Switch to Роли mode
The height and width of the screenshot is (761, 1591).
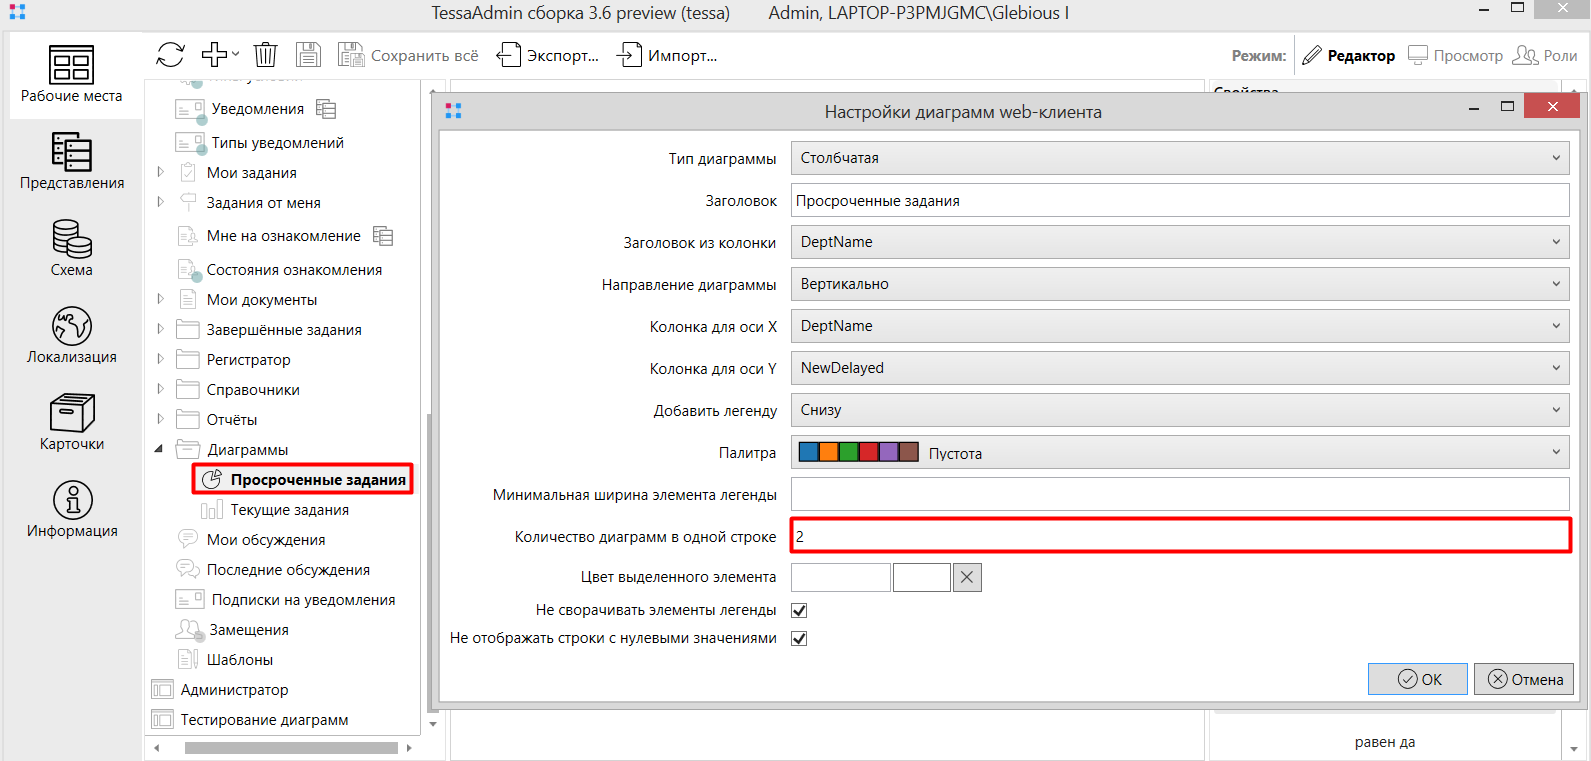pyautogui.click(x=1545, y=55)
